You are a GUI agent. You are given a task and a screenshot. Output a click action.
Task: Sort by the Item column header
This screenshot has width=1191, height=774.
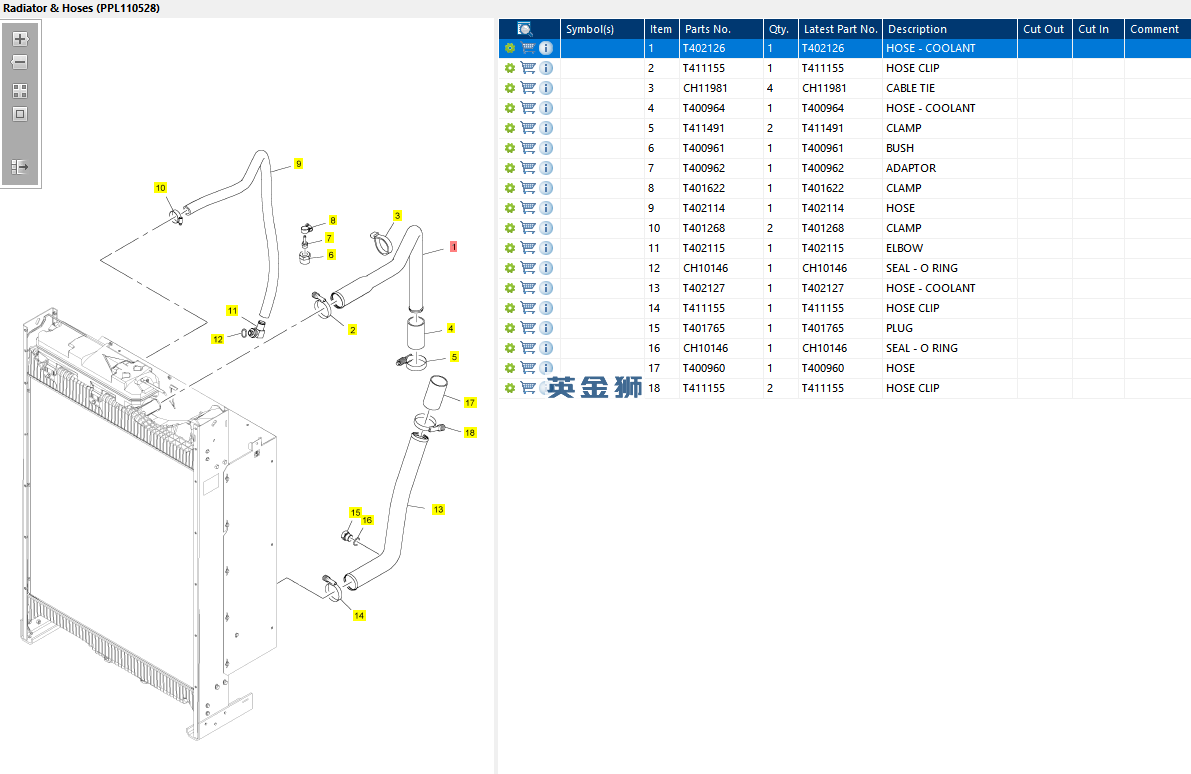click(661, 29)
